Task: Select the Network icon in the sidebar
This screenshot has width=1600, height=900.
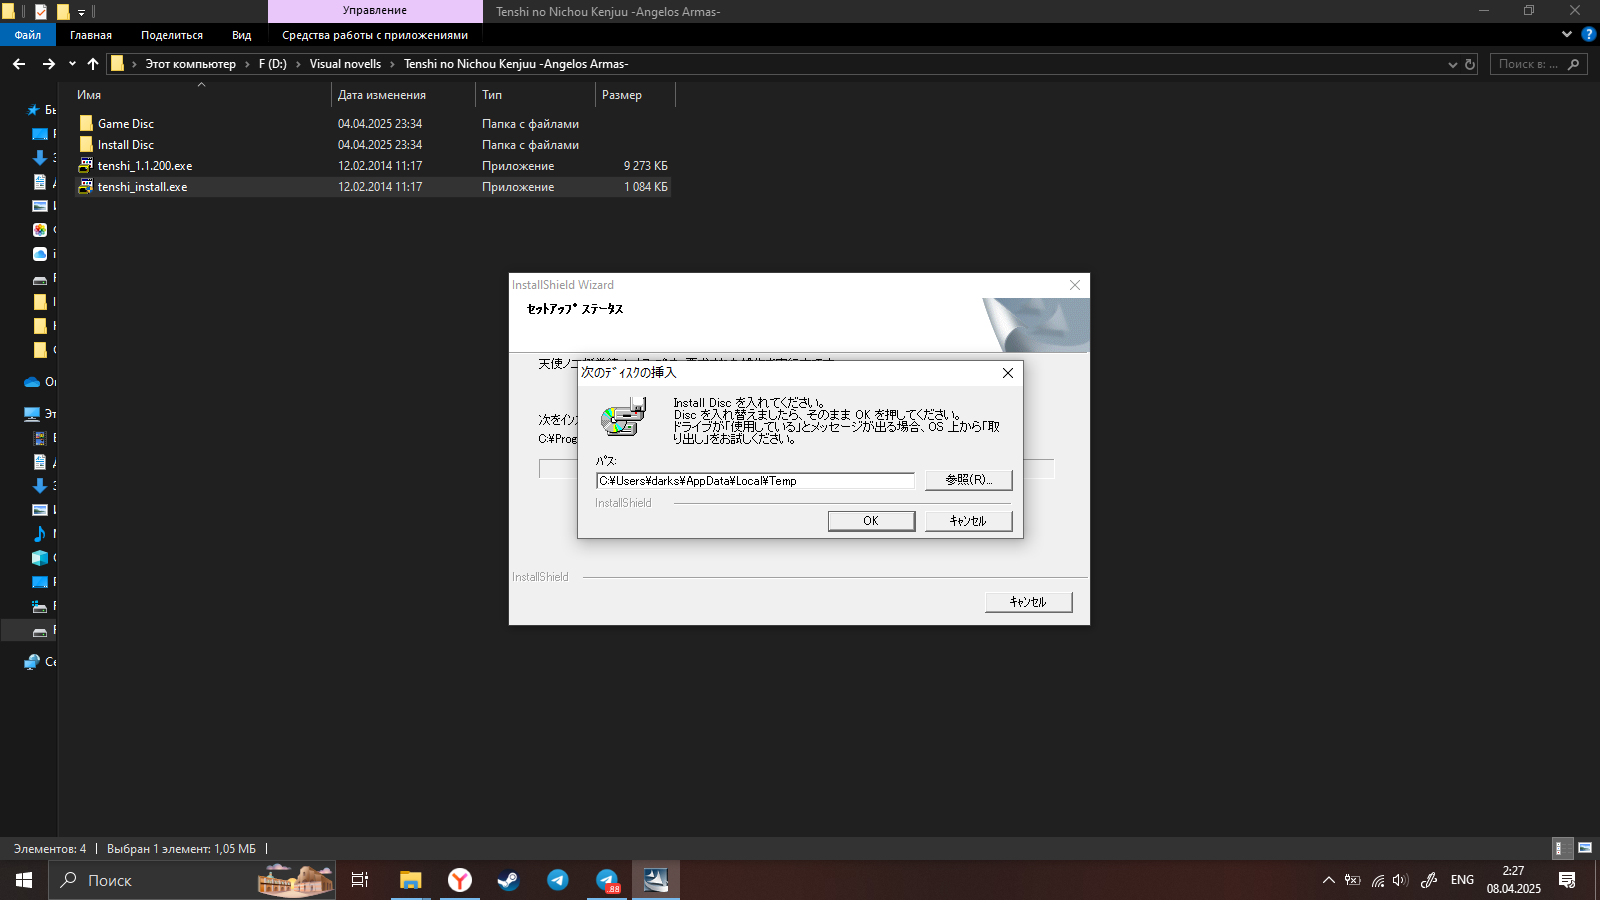Action: click(32, 662)
